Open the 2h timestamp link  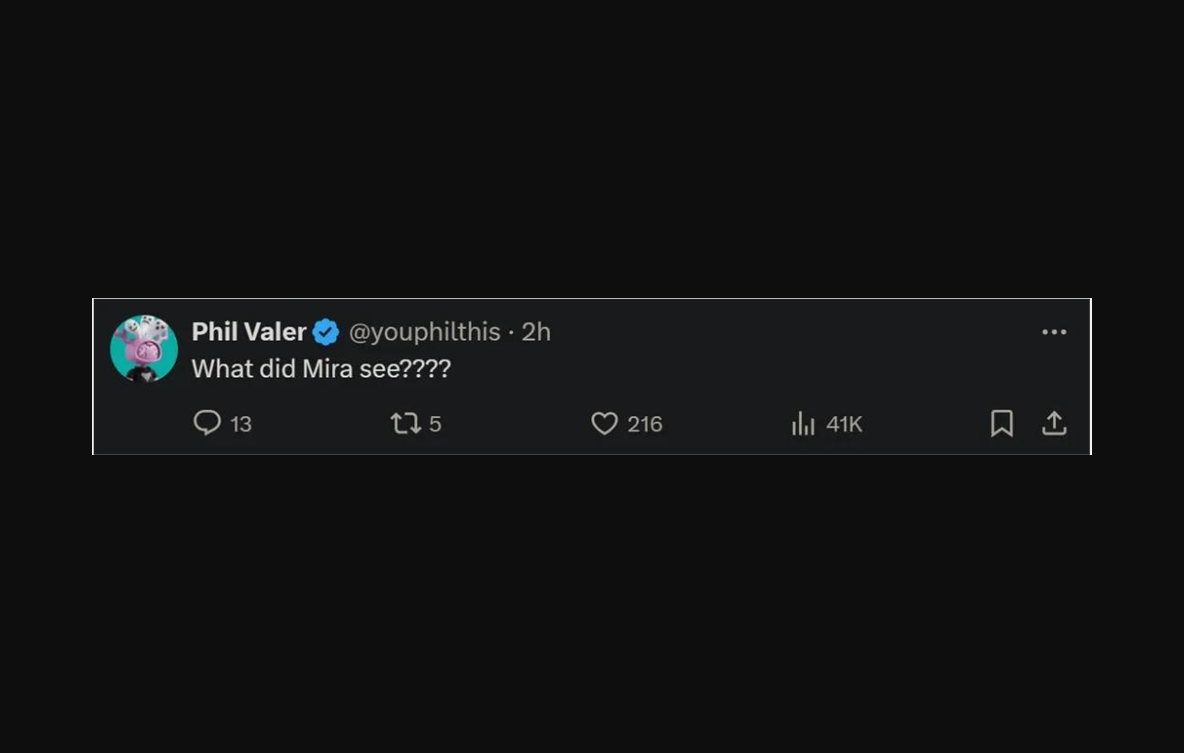pos(536,332)
